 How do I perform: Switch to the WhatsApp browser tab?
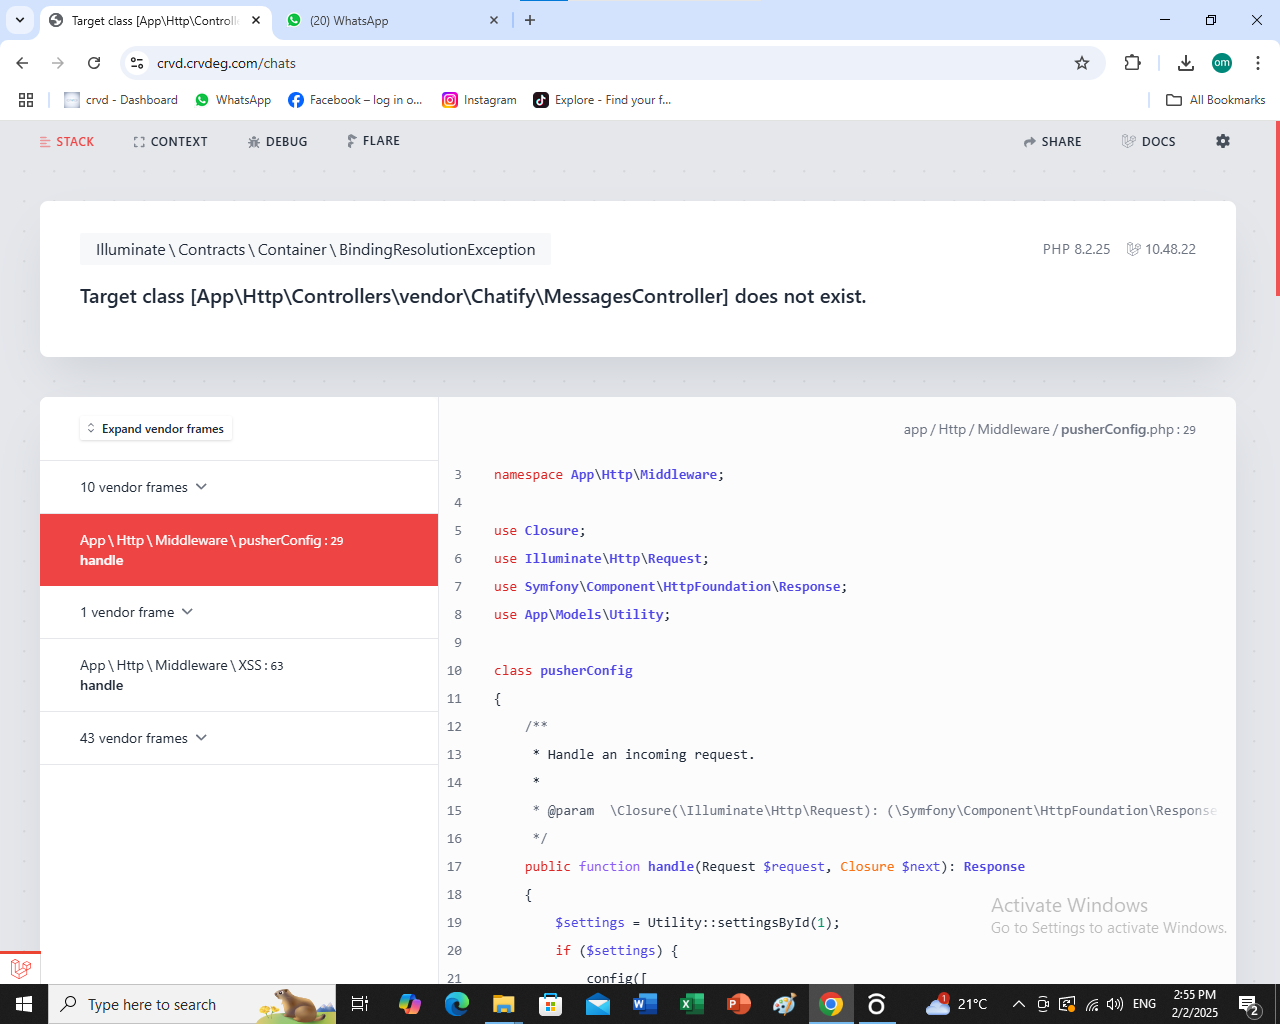point(390,20)
